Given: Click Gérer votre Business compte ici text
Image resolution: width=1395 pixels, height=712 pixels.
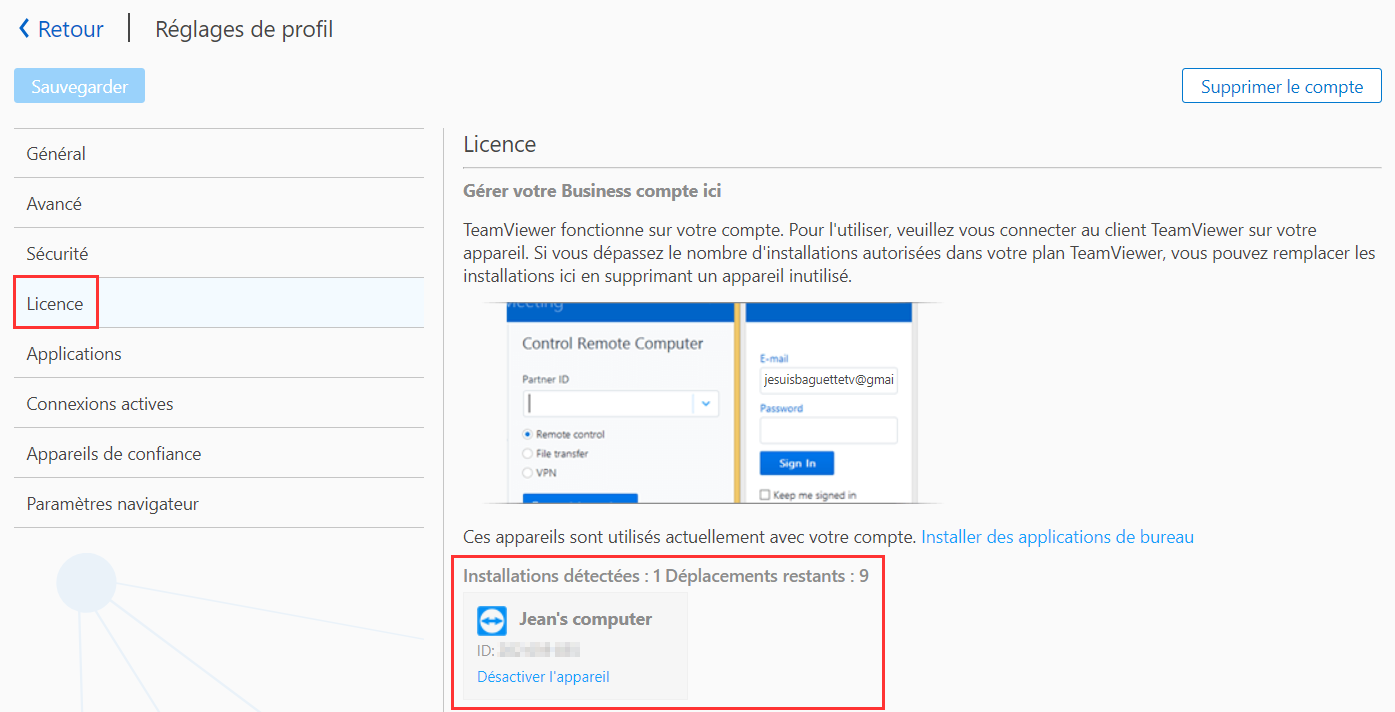Looking at the screenshot, I should click(592, 190).
